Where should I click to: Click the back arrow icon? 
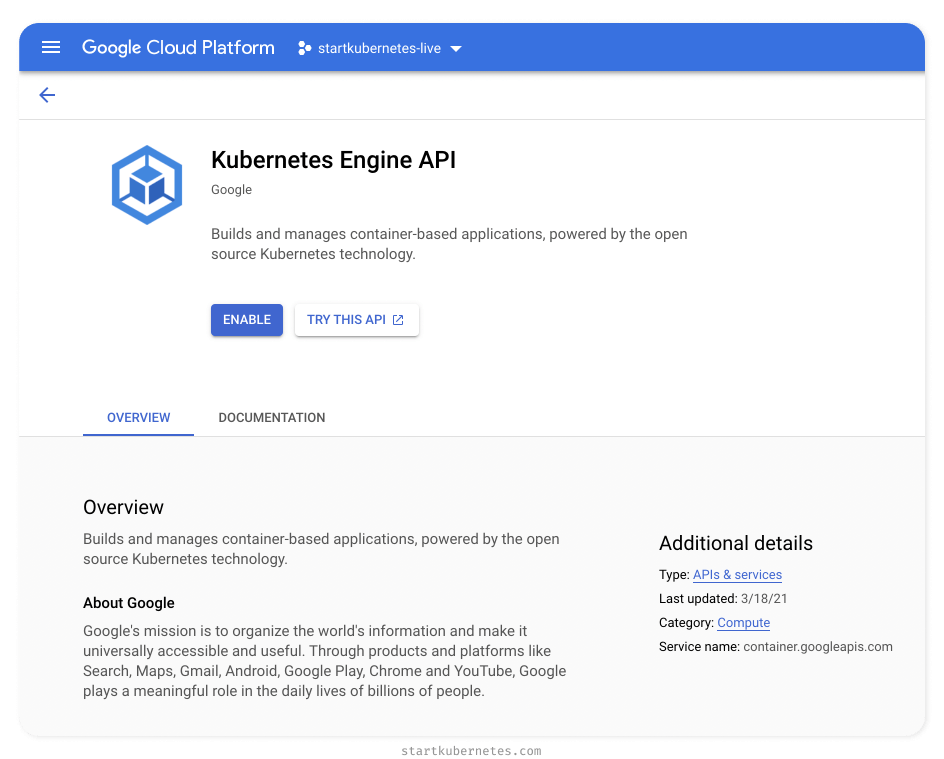click(x=47, y=95)
